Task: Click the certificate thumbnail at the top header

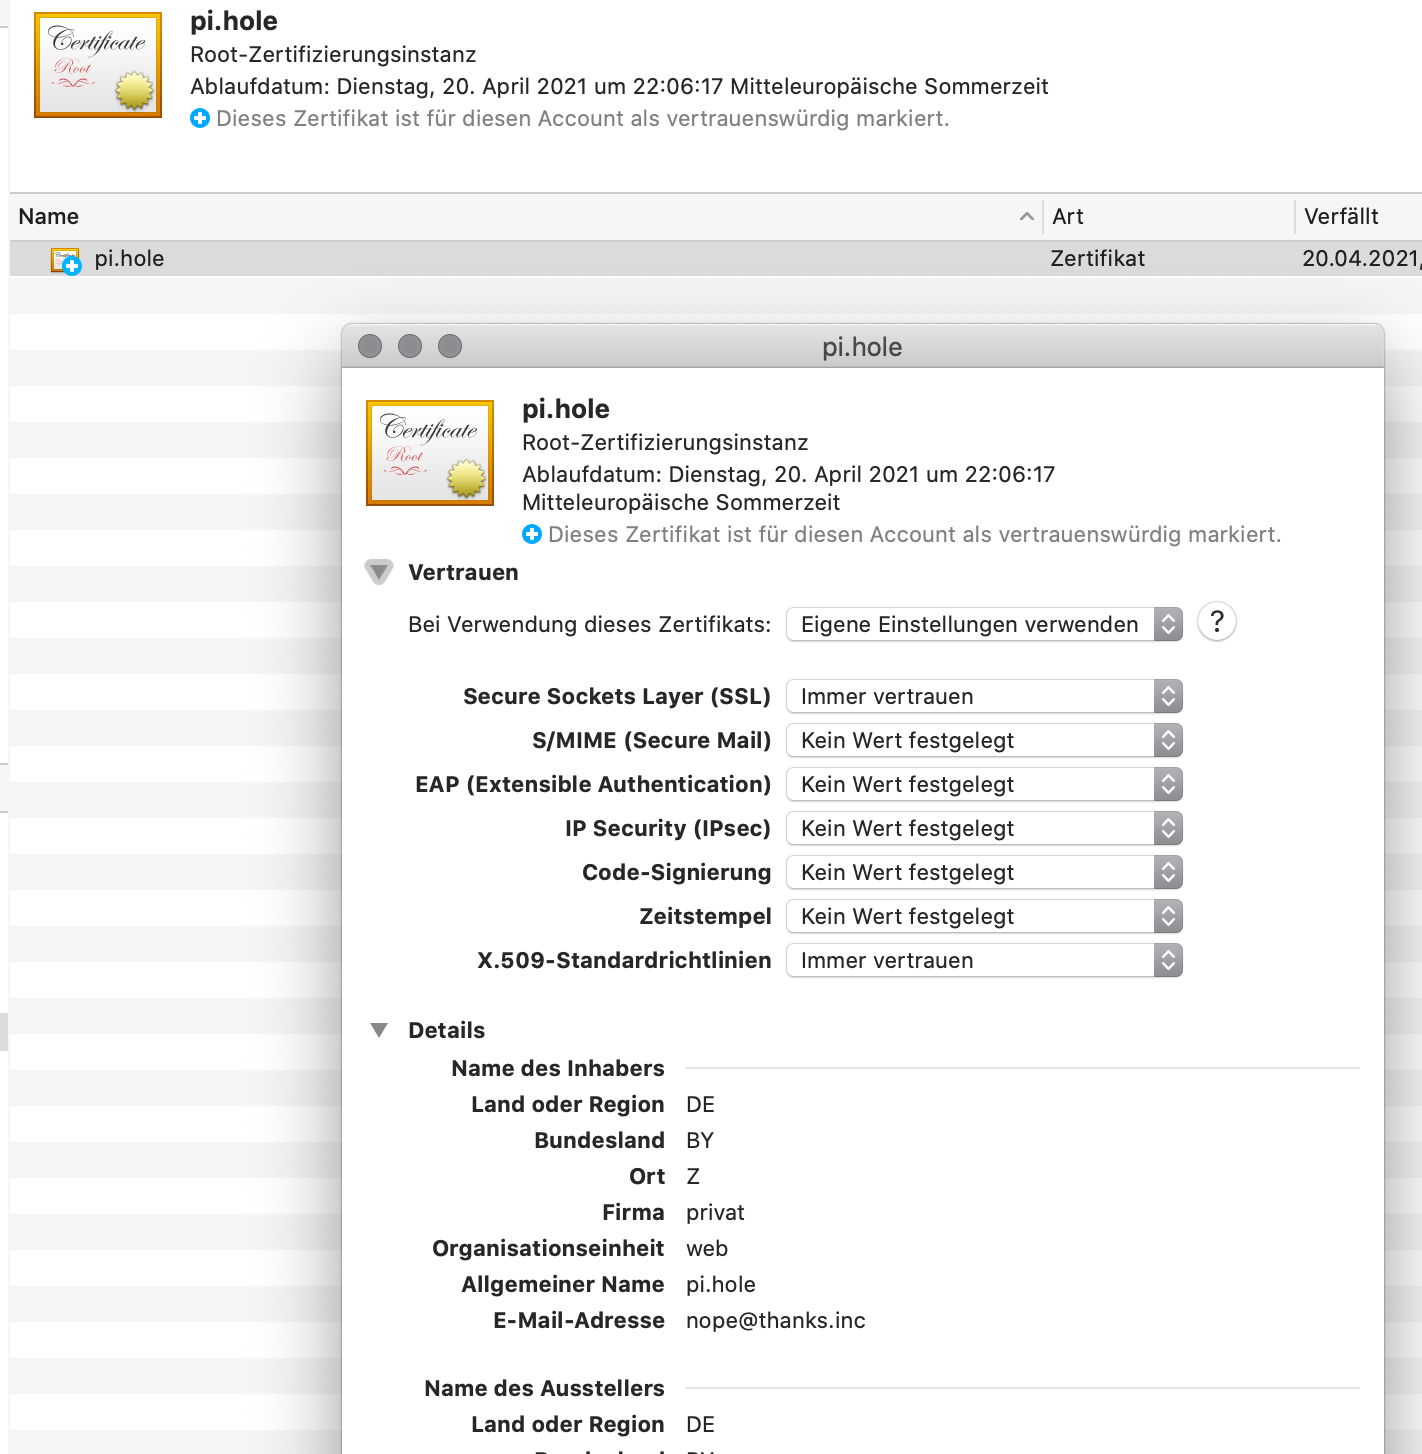Action: coord(97,64)
